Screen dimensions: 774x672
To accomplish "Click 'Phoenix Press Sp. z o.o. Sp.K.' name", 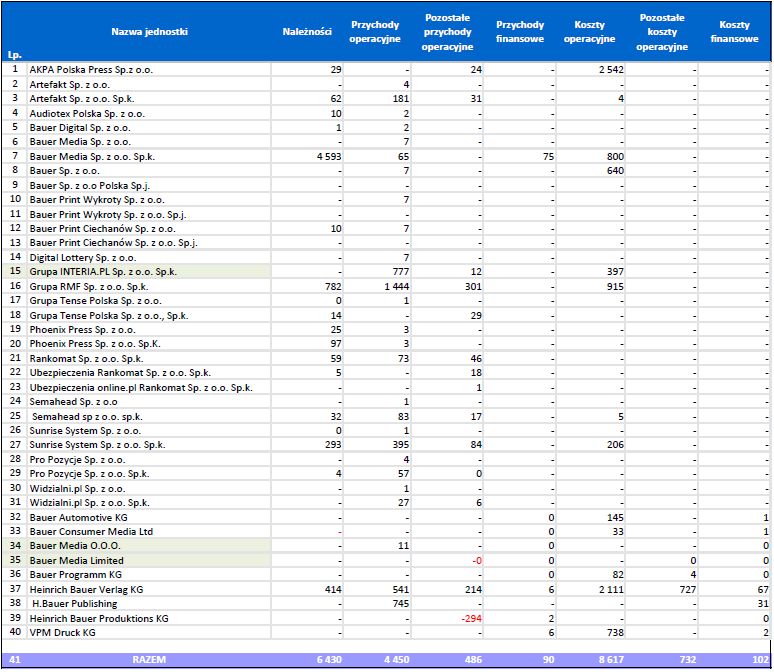I will click(95, 344).
